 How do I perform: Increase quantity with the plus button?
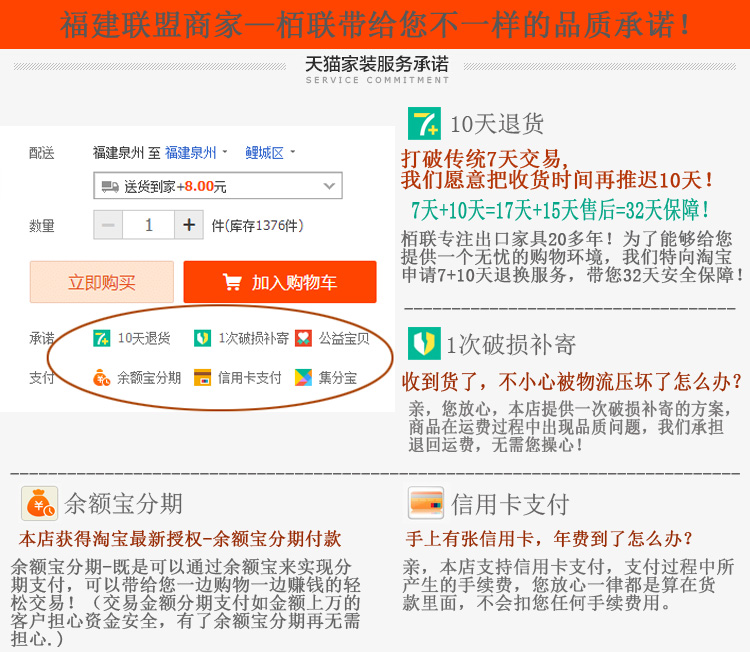(189, 225)
